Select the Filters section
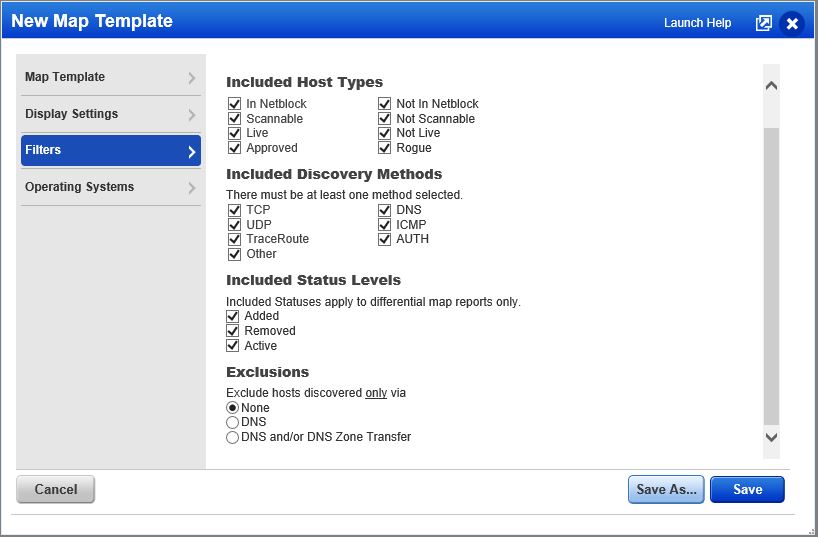This screenshot has width=818, height=537. coord(110,150)
